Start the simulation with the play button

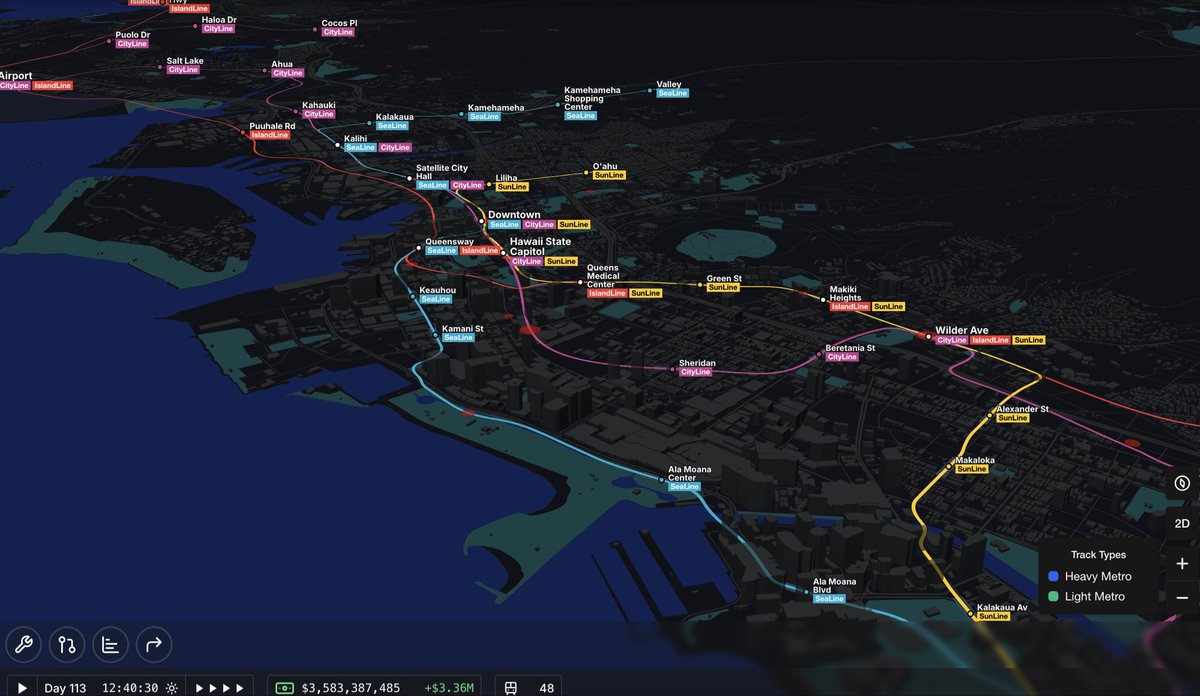[x=20, y=688]
